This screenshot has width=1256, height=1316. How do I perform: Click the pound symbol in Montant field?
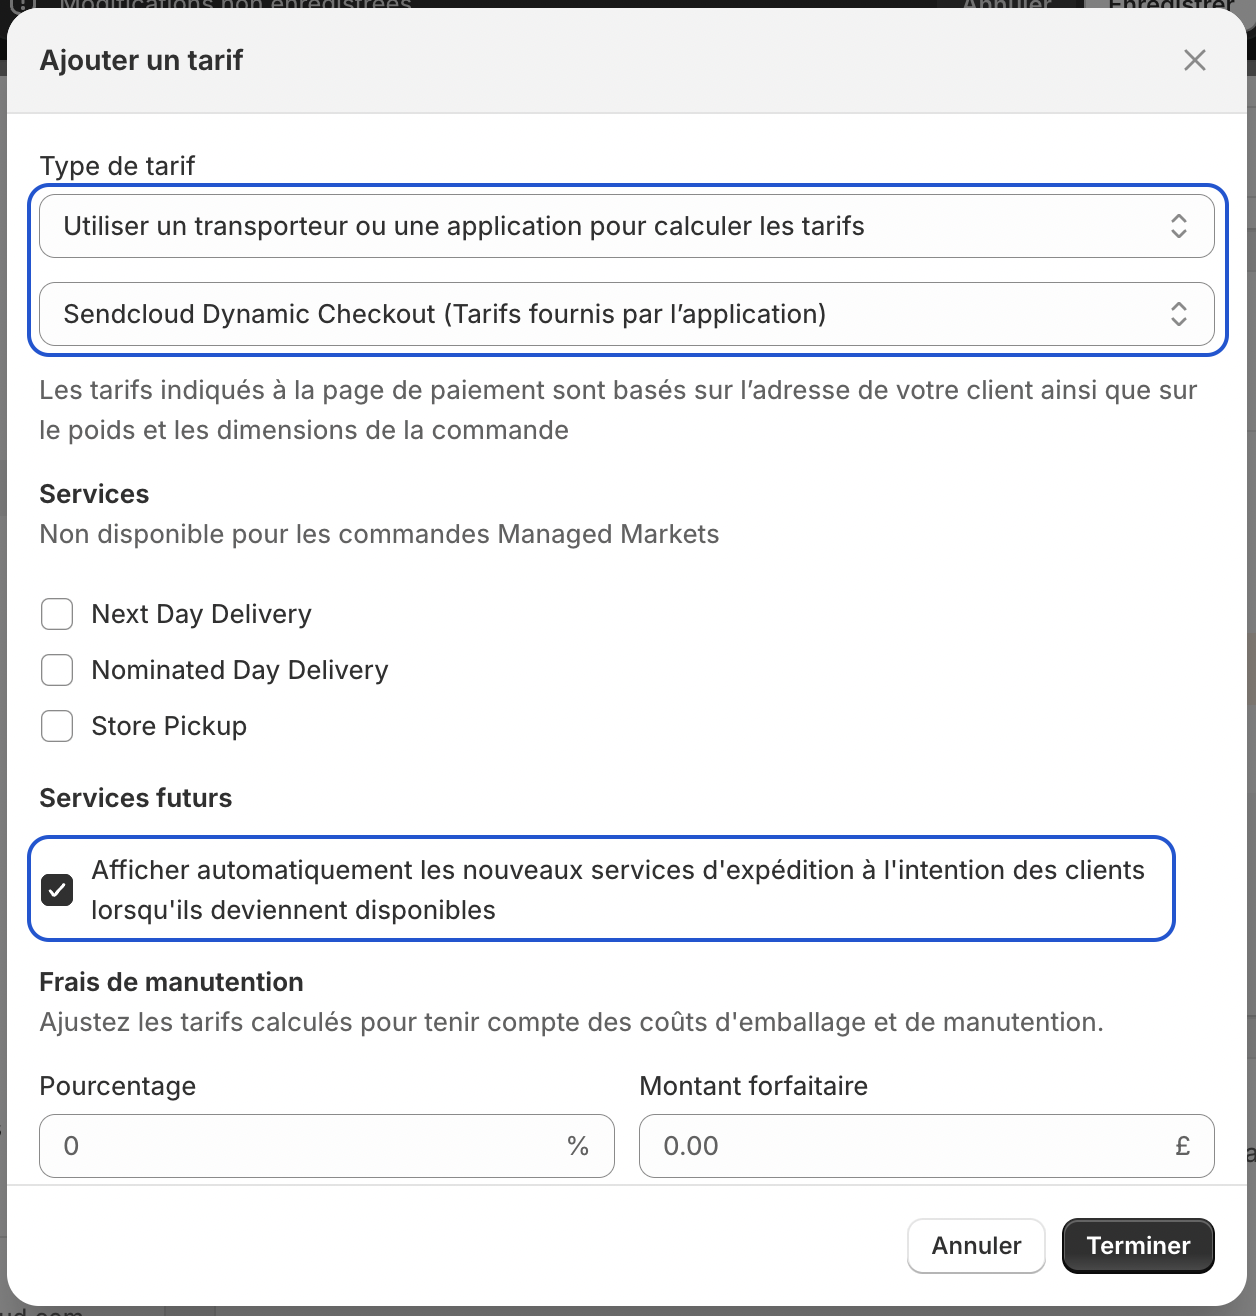tap(1183, 1146)
